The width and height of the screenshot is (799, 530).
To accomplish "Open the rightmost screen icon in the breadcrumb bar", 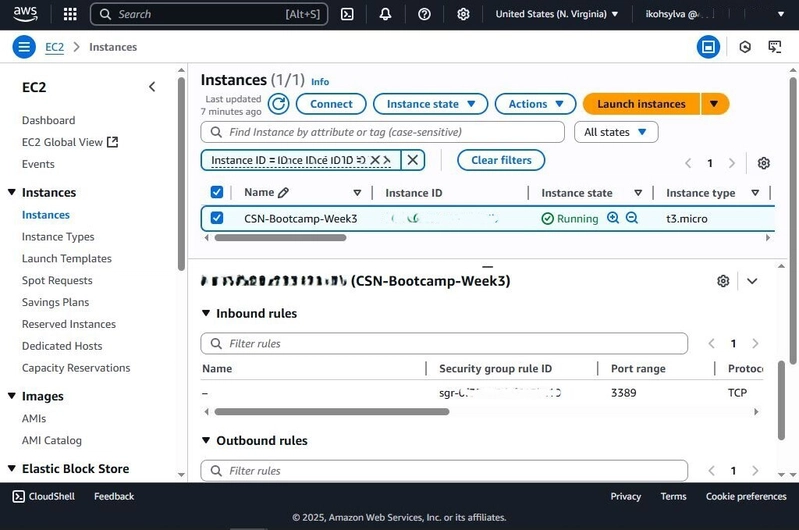I will (x=775, y=47).
